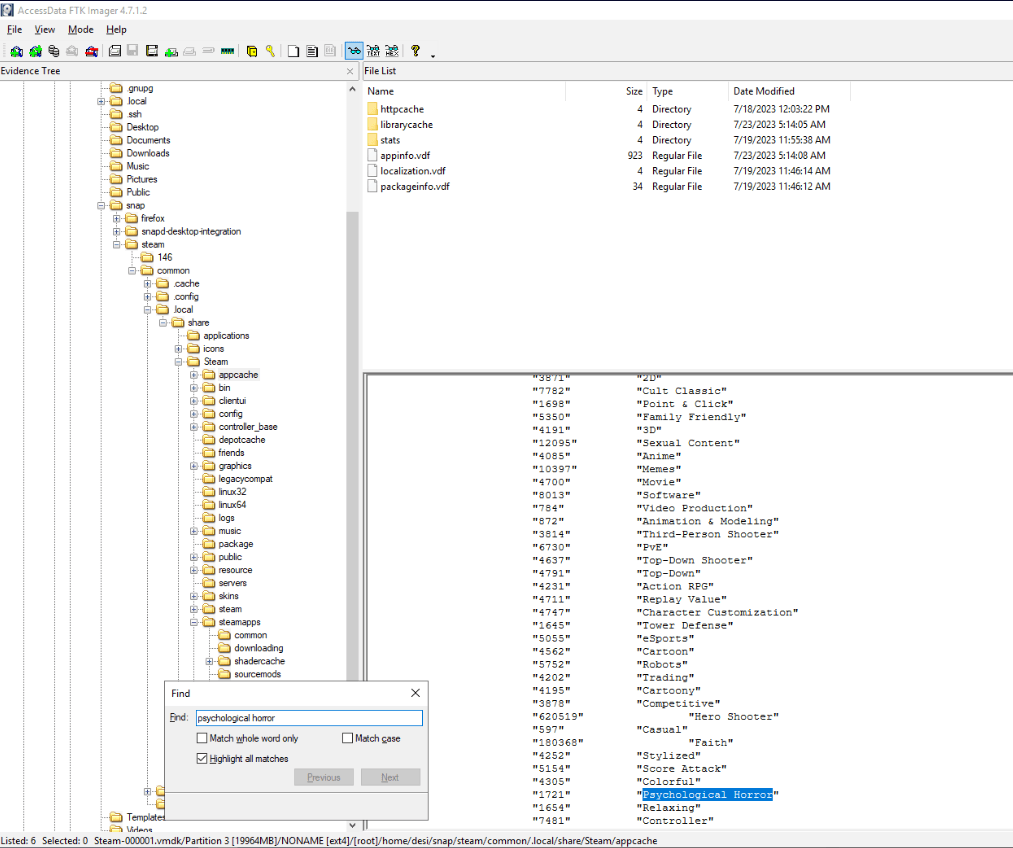Enable the Match case checkbox

tap(348, 738)
